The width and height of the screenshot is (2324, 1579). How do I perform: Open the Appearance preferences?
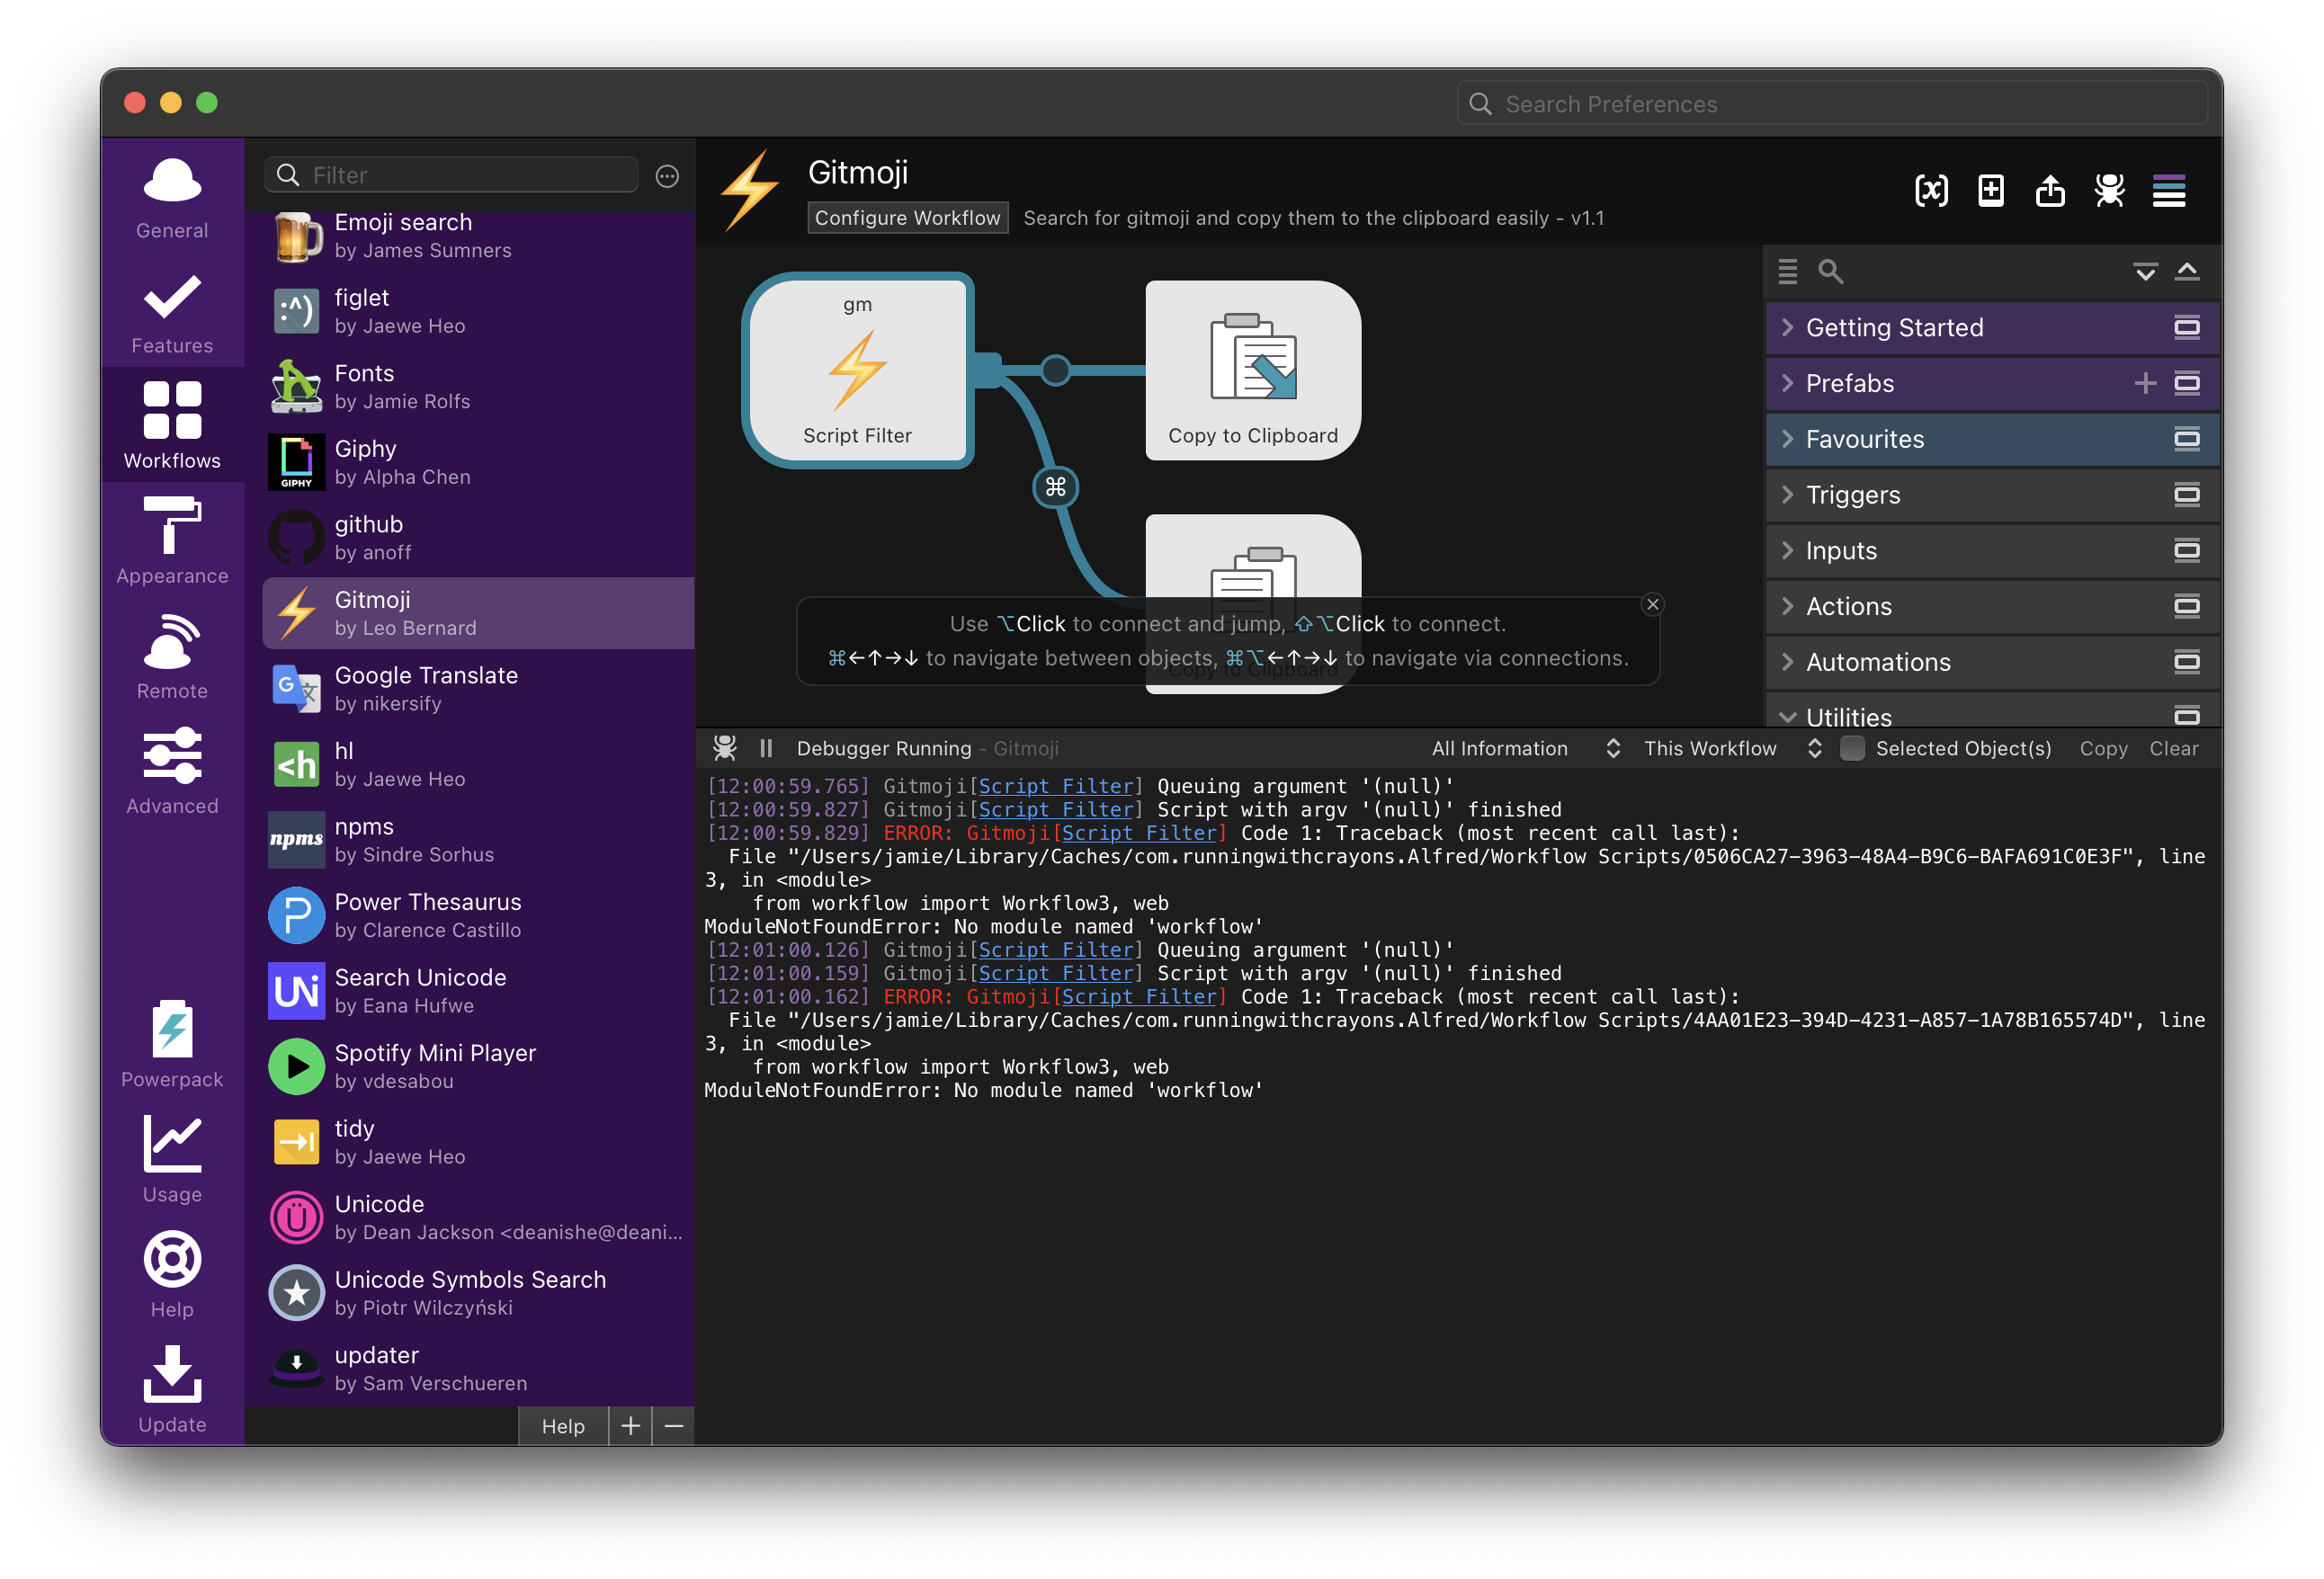[x=172, y=541]
